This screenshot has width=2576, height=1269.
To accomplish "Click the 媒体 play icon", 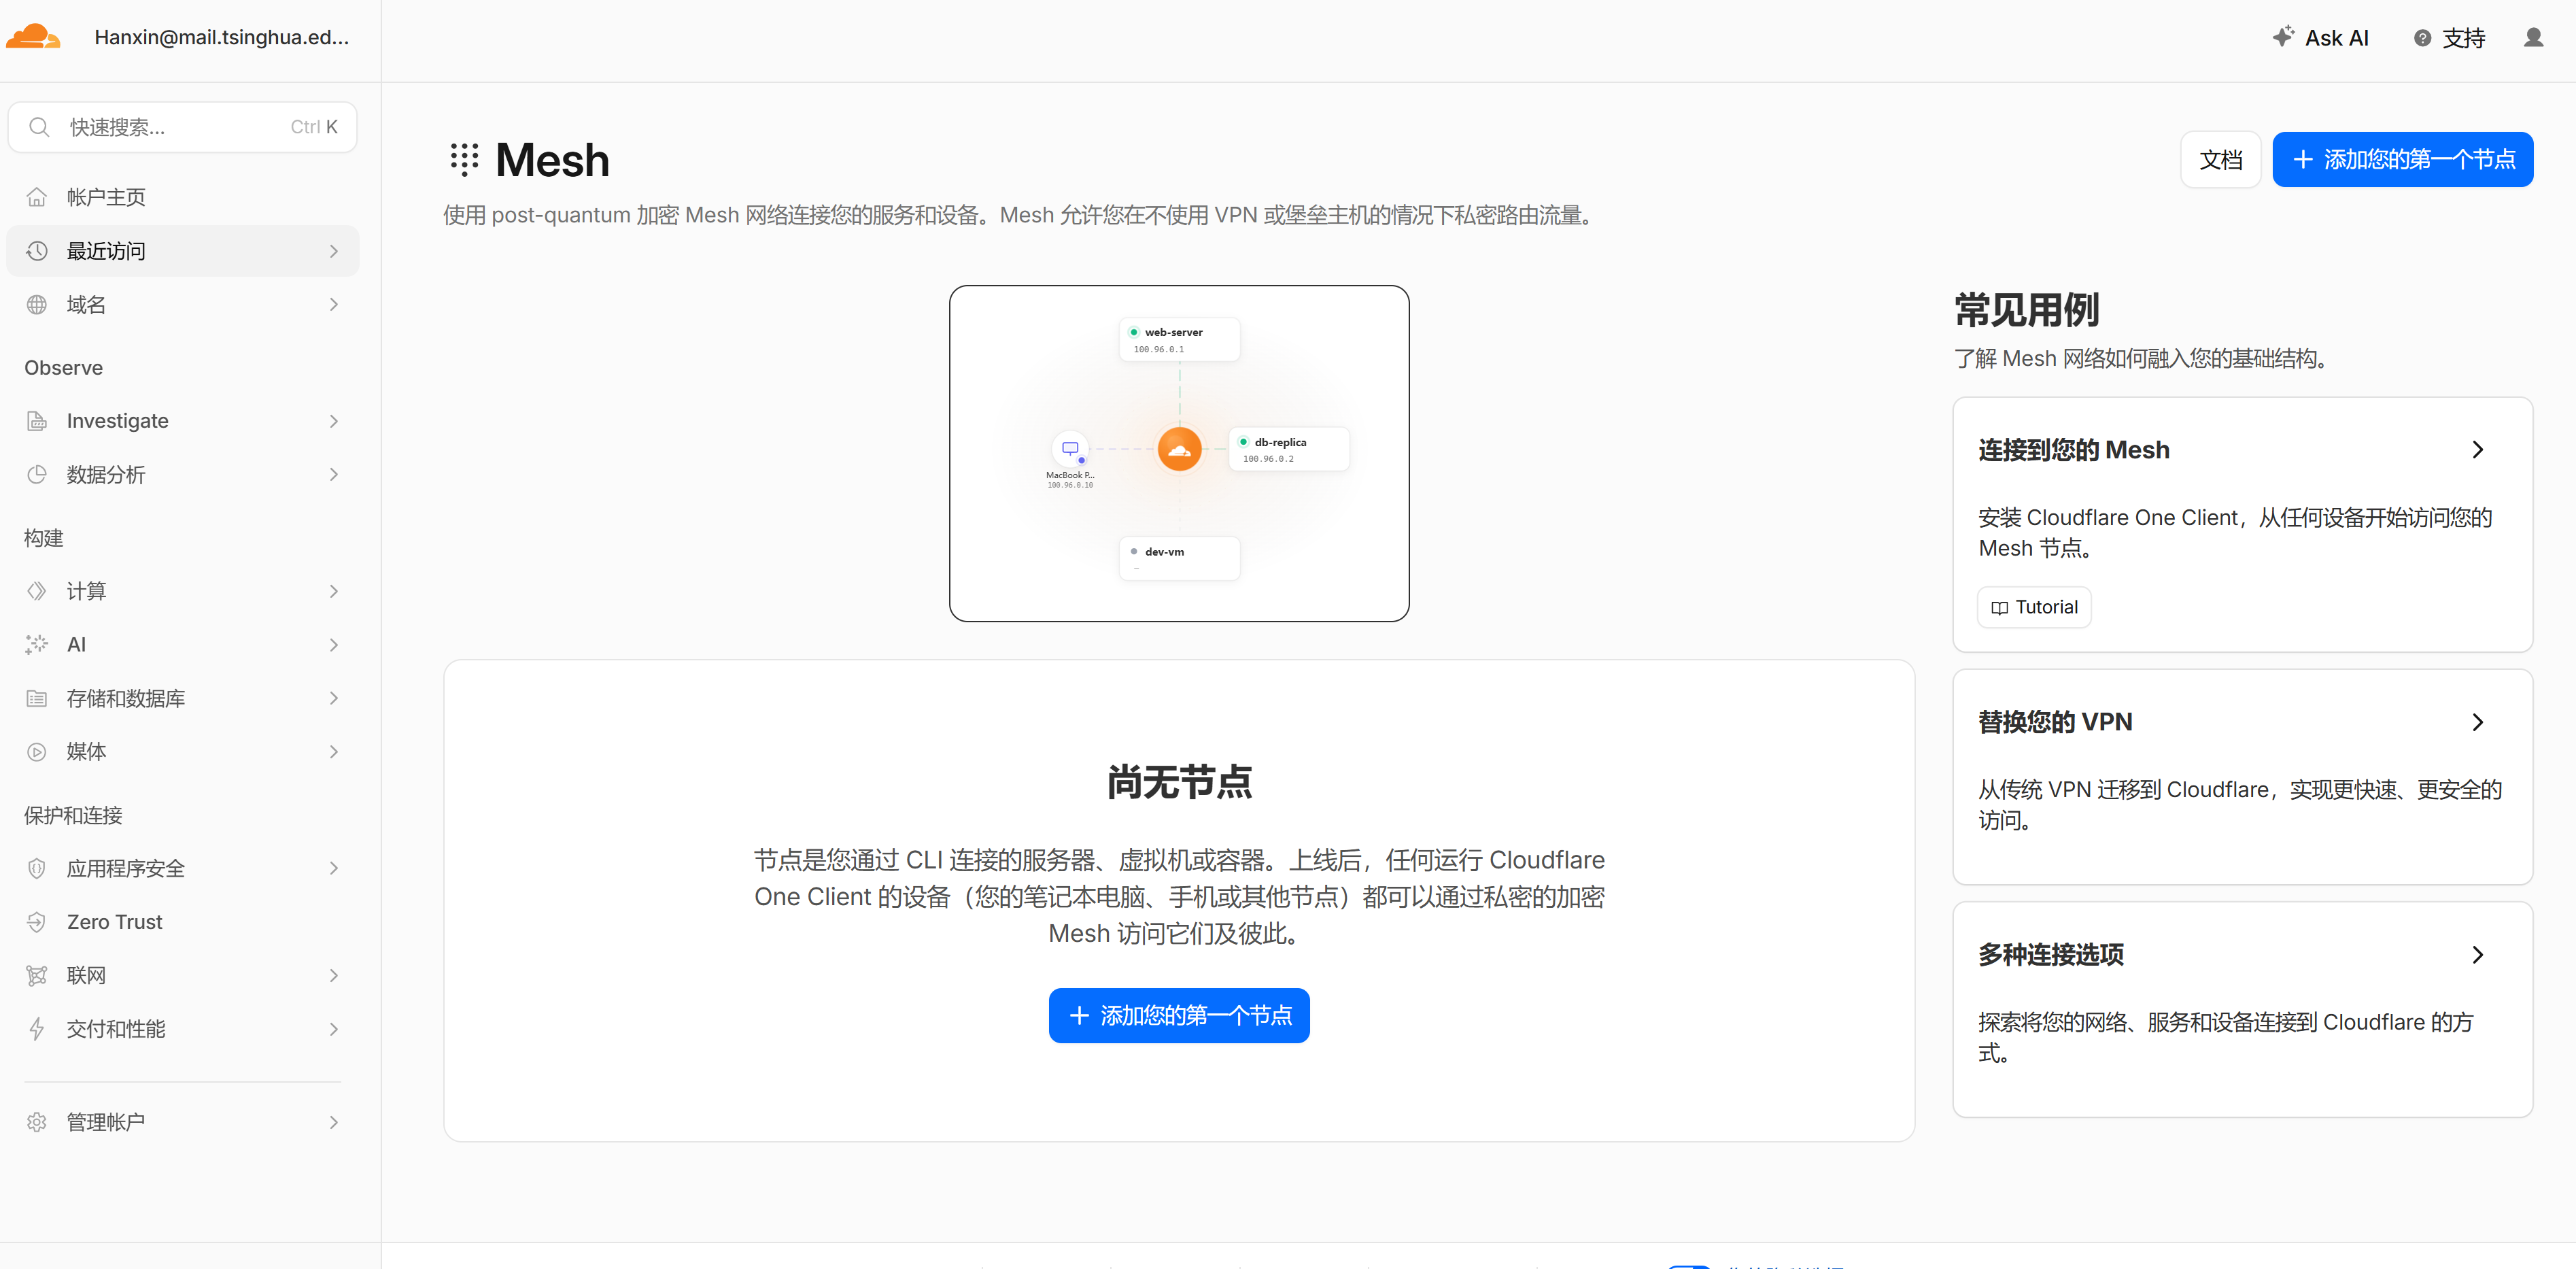I will pyautogui.click(x=37, y=752).
